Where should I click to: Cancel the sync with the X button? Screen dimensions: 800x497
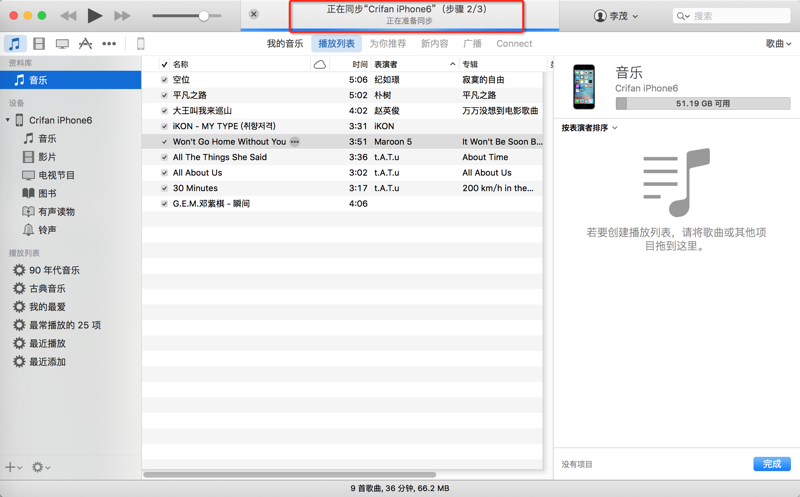click(x=254, y=14)
